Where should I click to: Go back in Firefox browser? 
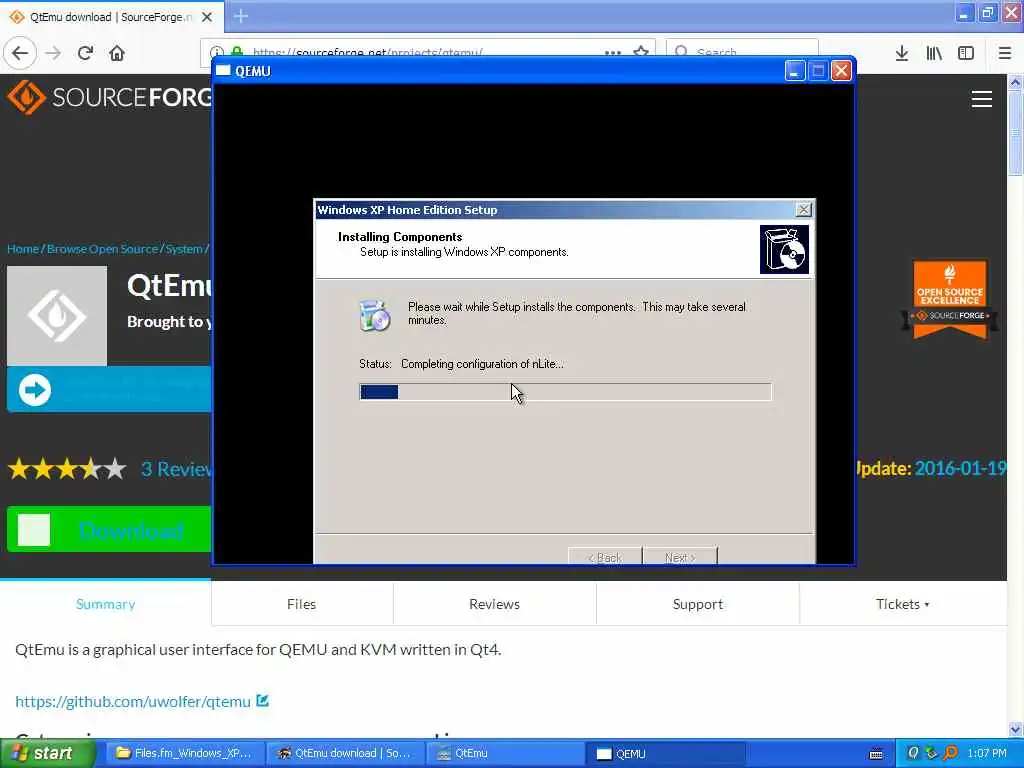click(x=20, y=53)
